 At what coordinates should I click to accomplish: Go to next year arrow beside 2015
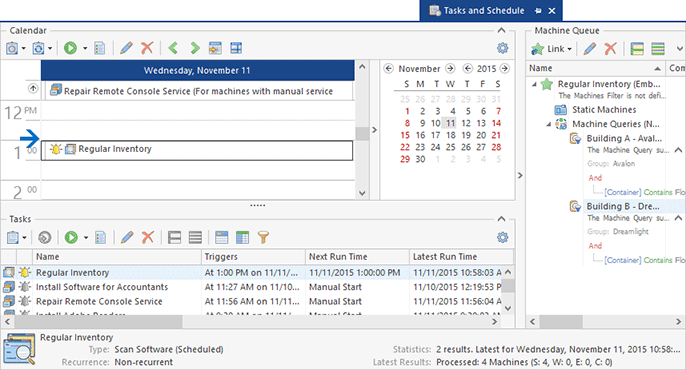tap(505, 69)
